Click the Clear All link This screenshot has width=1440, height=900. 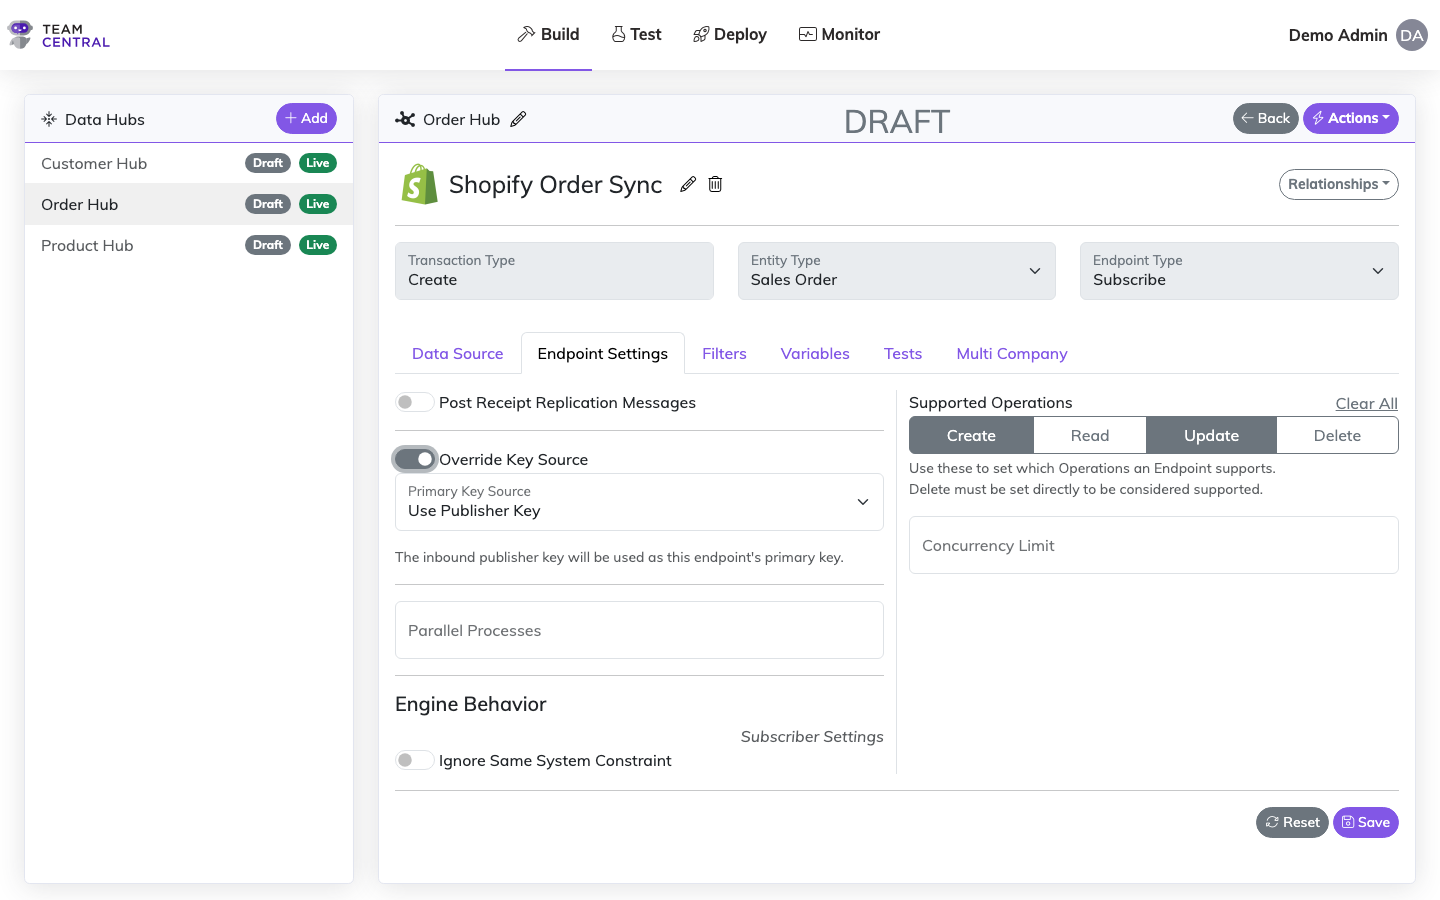1366,403
